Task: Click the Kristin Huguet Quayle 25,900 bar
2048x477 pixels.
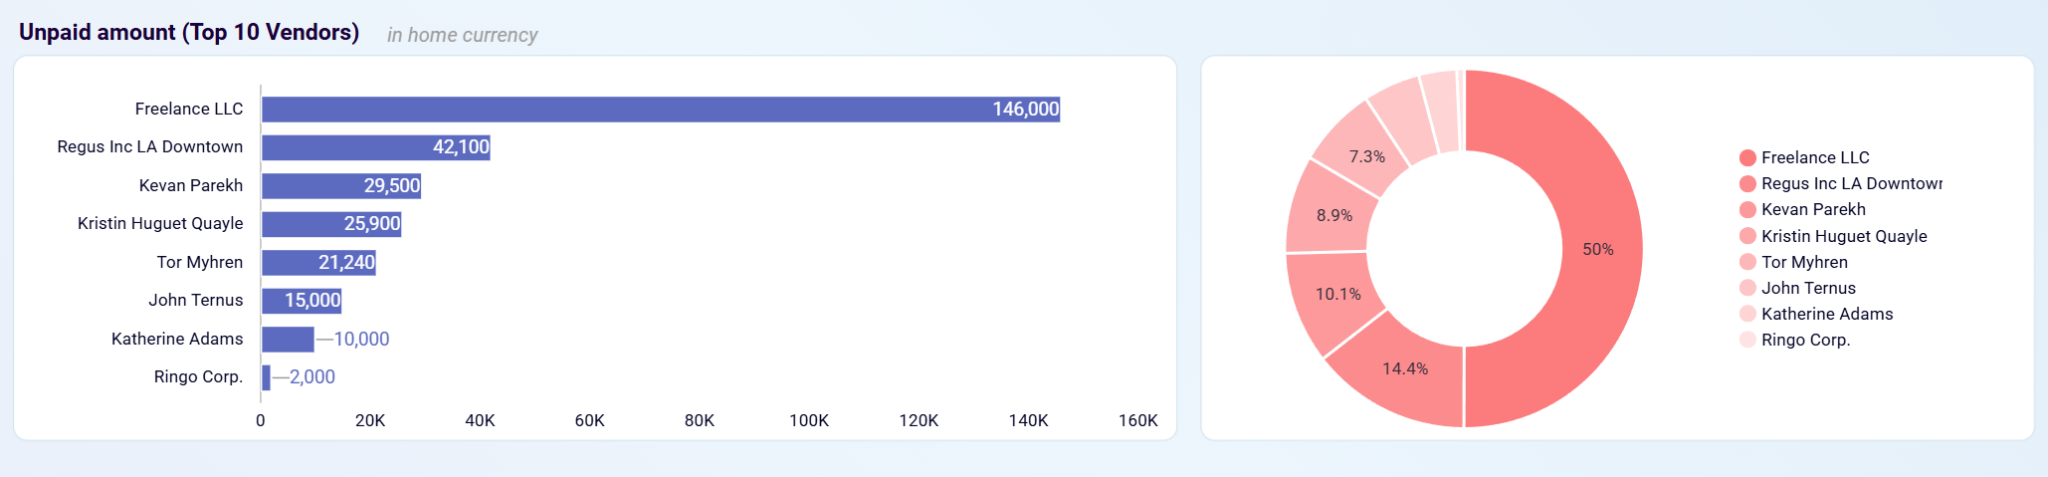Action: click(331, 224)
